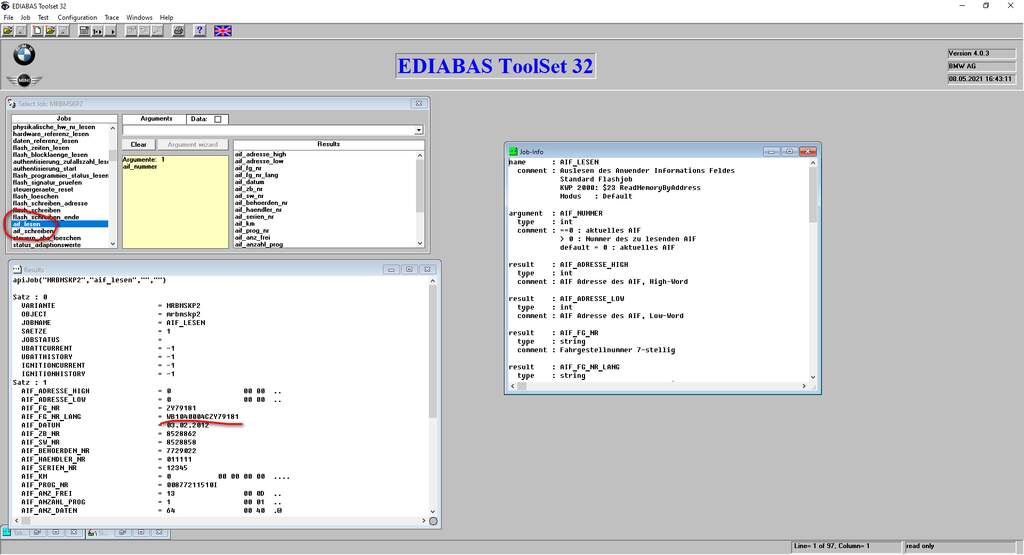Toggle the Data checkbox
Image resolution: width=1024 pixels, height=555 pixels.
(x=218, y=120)
